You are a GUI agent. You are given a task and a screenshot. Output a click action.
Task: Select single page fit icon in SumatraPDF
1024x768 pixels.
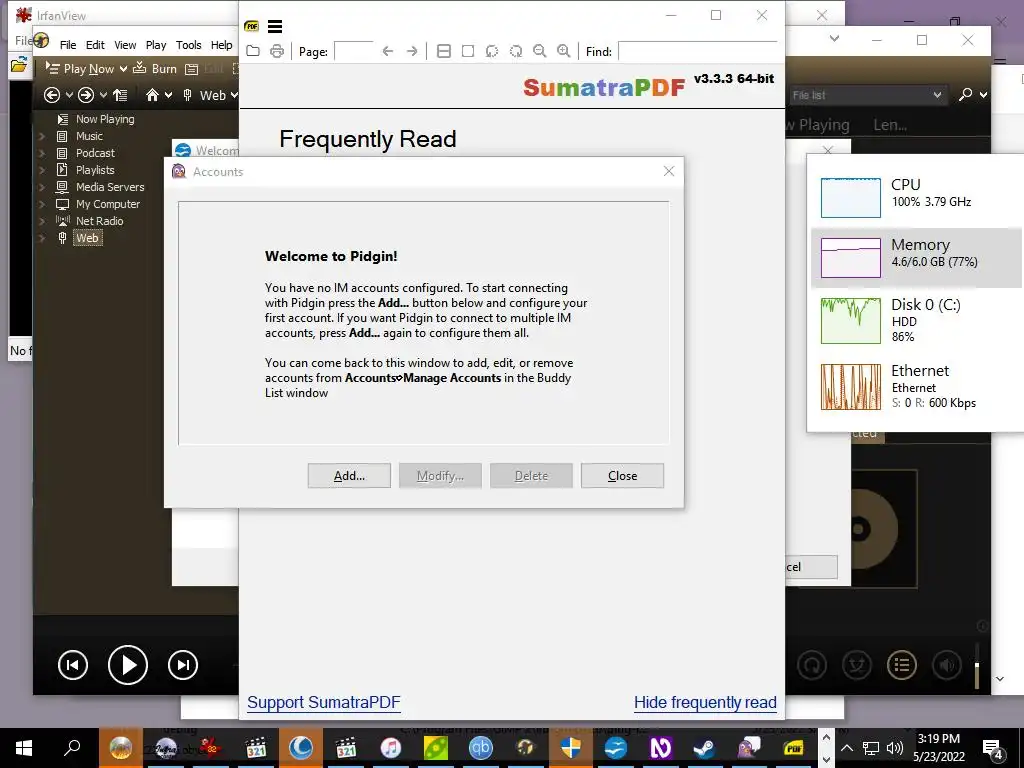pyautogui.click(x=468, y=51)
